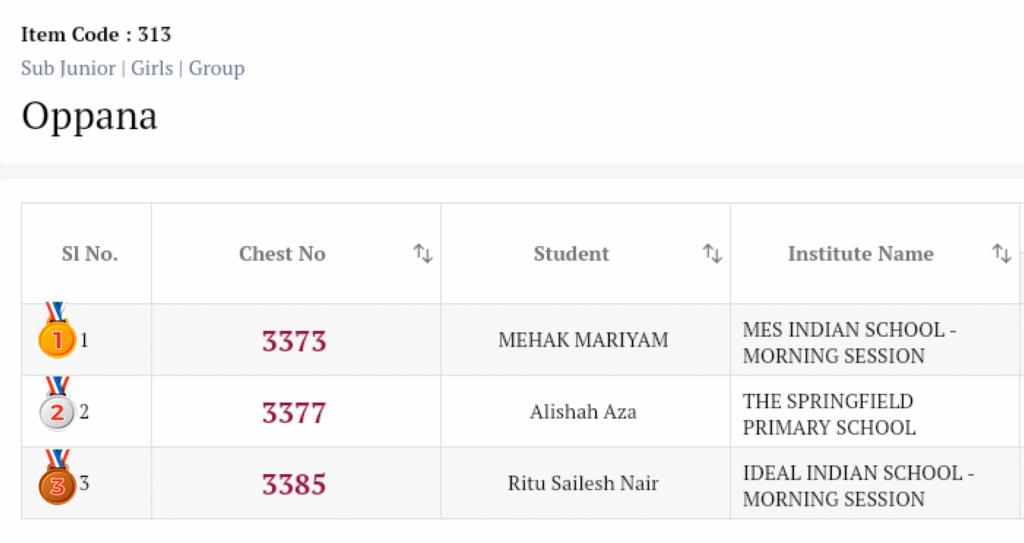
Task: Click the Institute Name header label
Action: [860, 254]
